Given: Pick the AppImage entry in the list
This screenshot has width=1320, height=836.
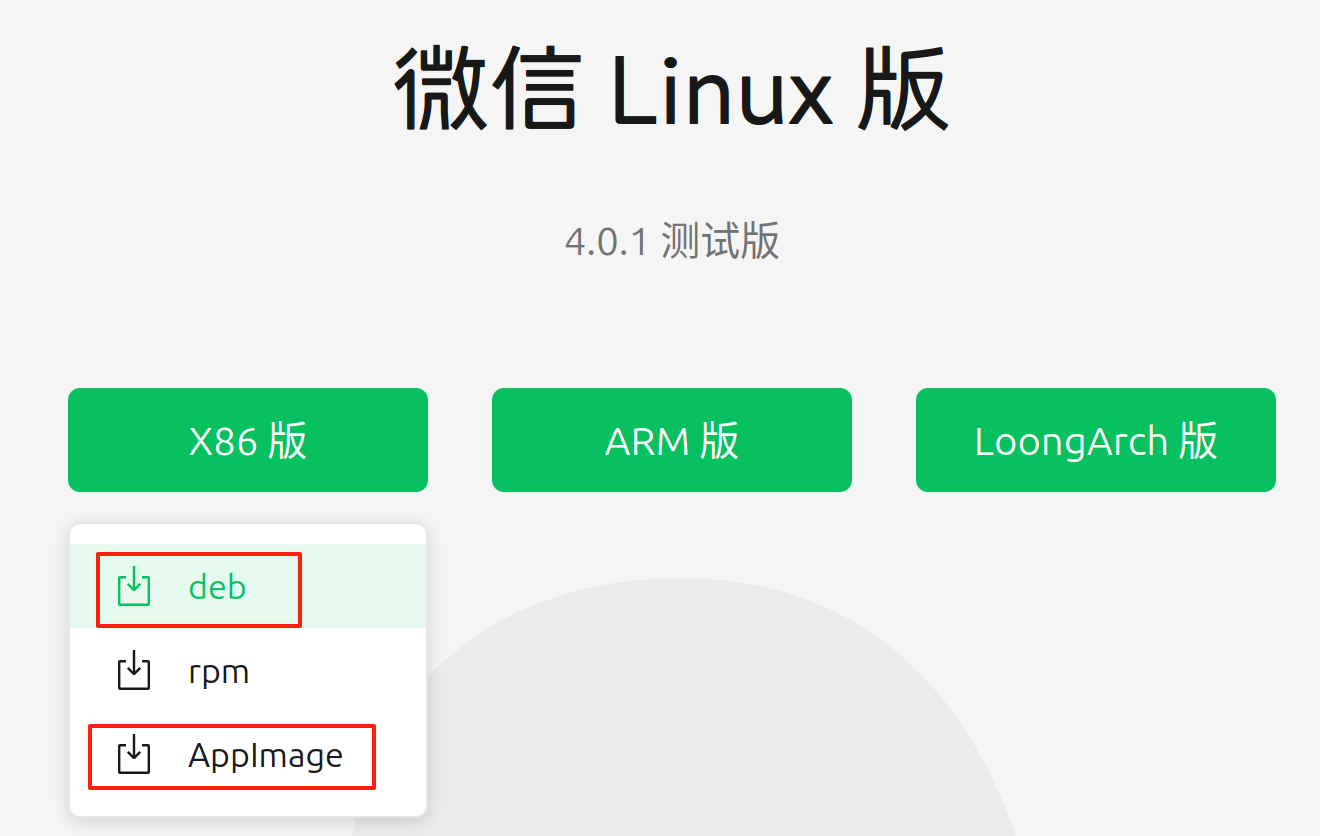Looking at the screenshot, I should point(265,756).
